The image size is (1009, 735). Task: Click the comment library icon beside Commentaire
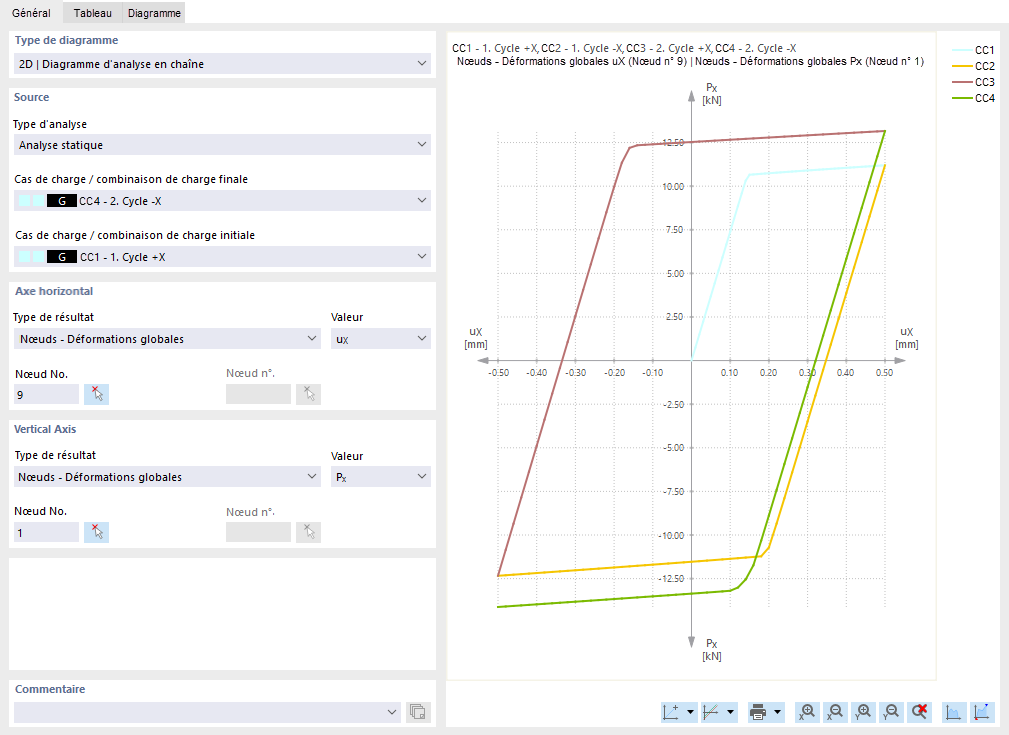(x=418, y=712)
